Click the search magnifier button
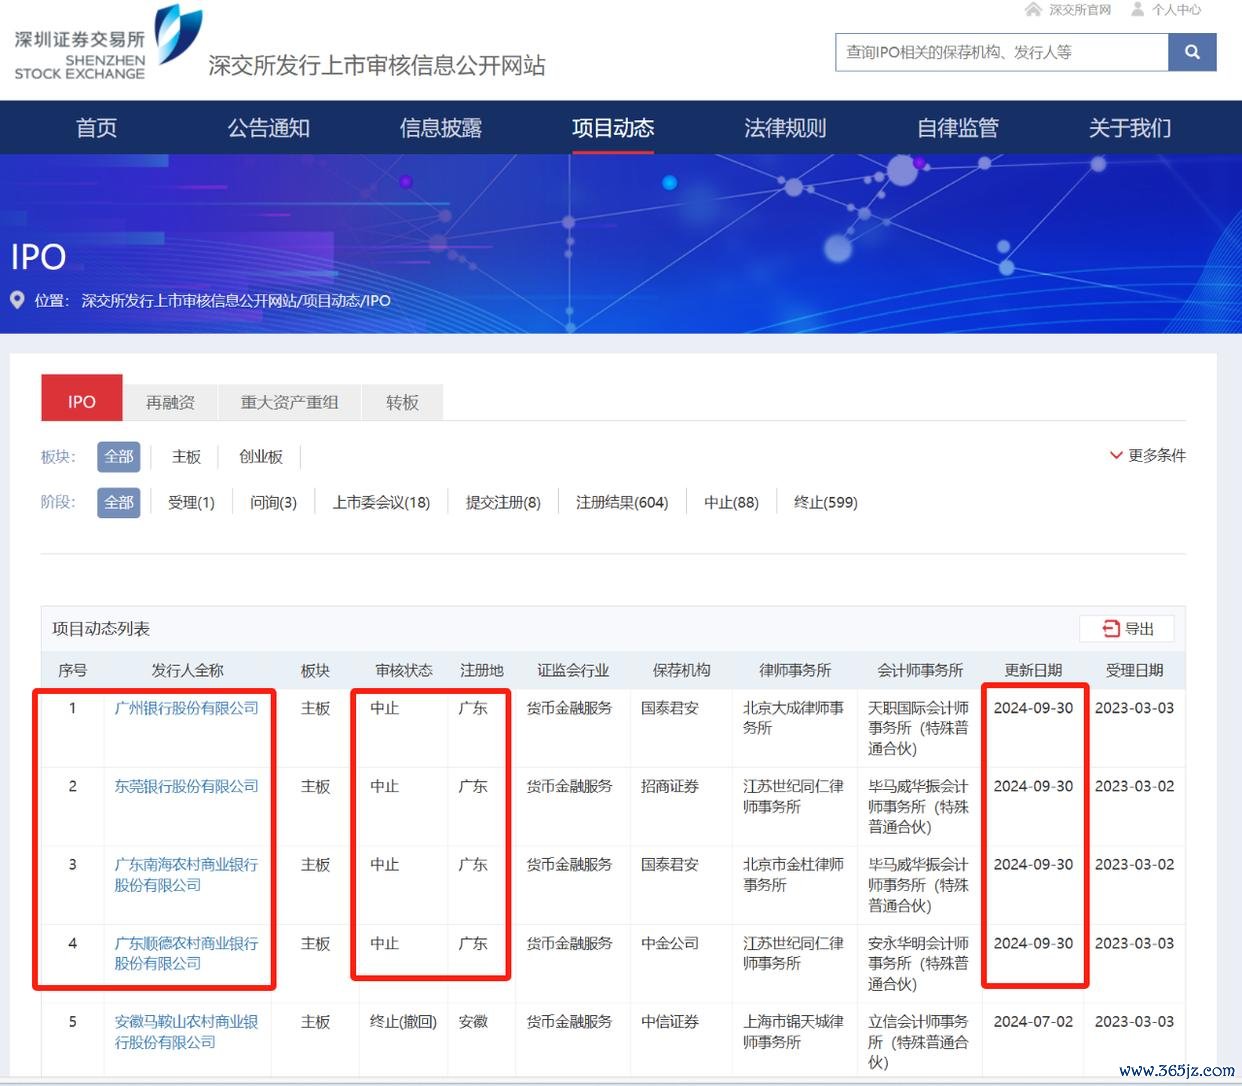This screenshot has height=1086, width=1242. pyautogui.click(x=1192, y=52)
